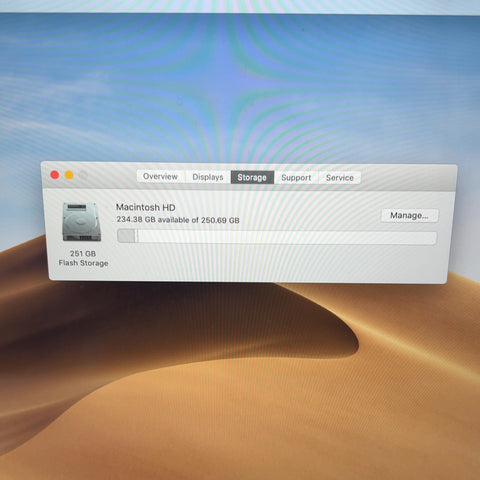Image resolution: width=480 pixels, height=480 pixels.
Task: Click the used segment of storage bar
Action: [127, 236]
